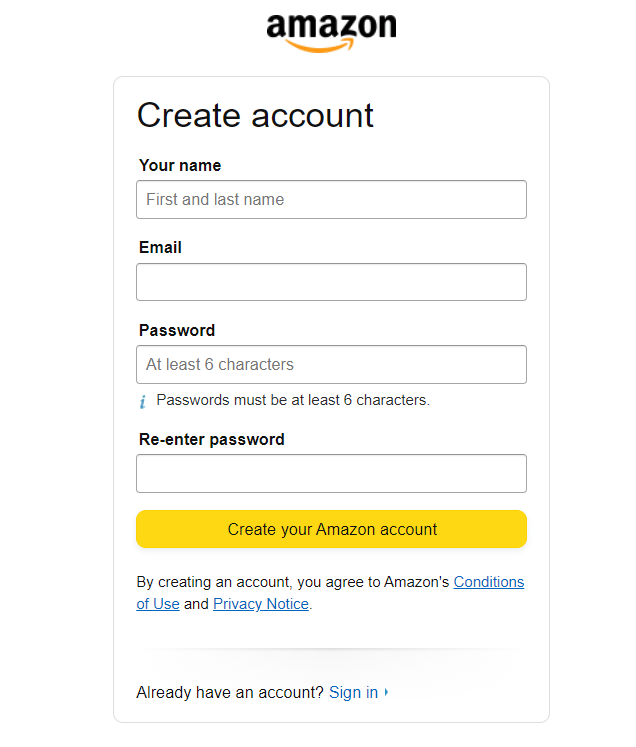
Task: Click the Create account heading
Action: tap(255, 116)
